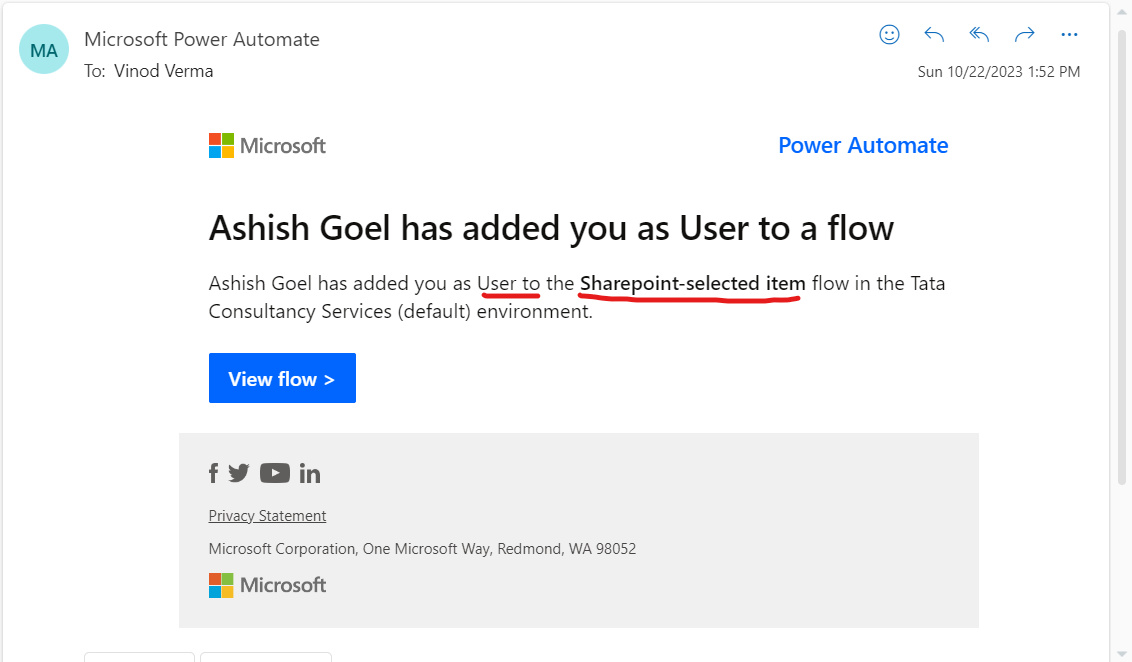Screen dimensions: 1132x662
Task: Open the Privacy Statement link
Action: point(267,516)
